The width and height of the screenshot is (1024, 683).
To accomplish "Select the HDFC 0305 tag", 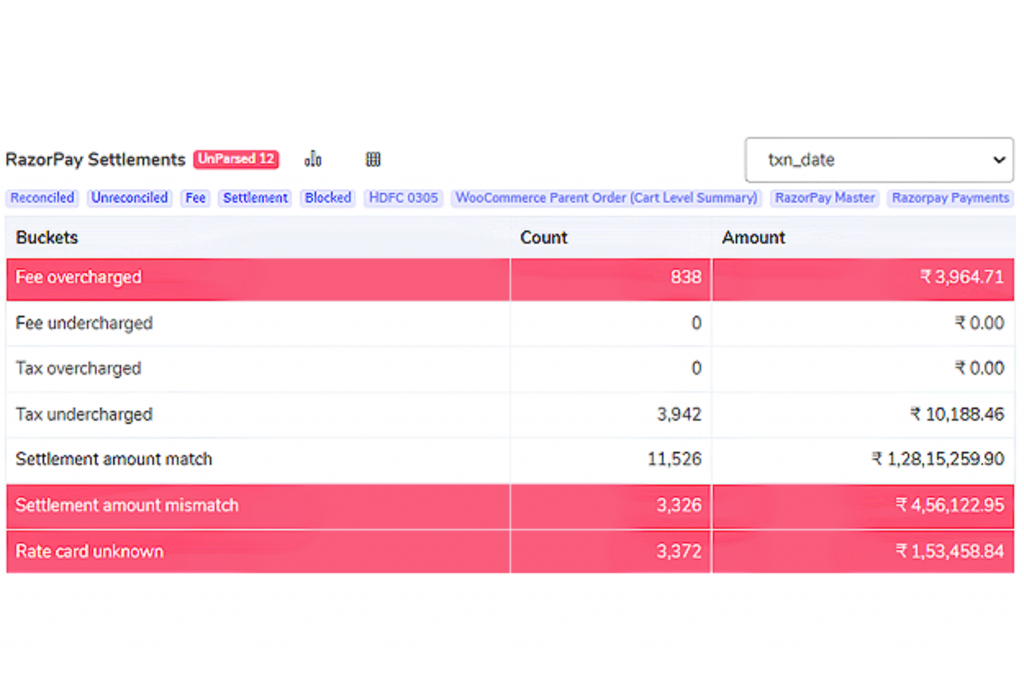I will [x=404, y=198].
